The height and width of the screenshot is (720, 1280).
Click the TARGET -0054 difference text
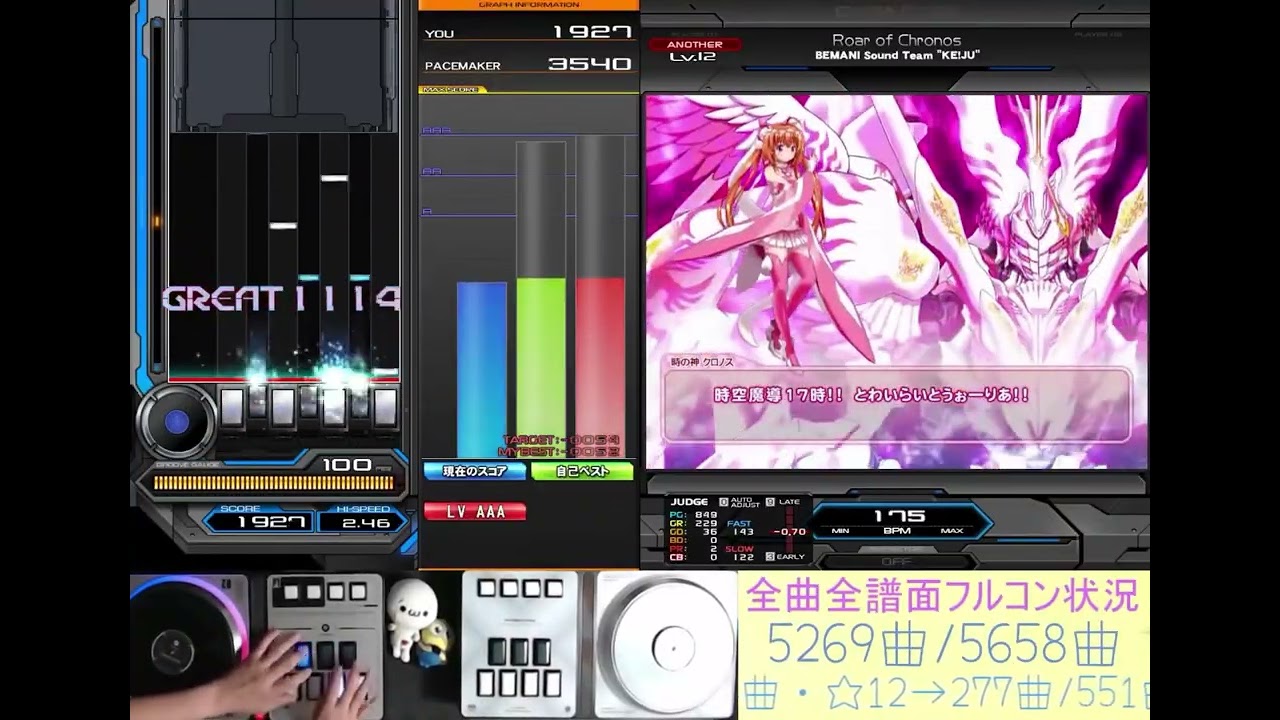click(x=561, y=440)
